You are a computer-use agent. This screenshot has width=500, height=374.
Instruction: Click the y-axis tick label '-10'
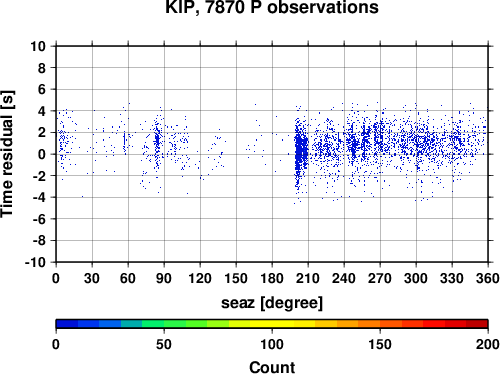[35, 262]
